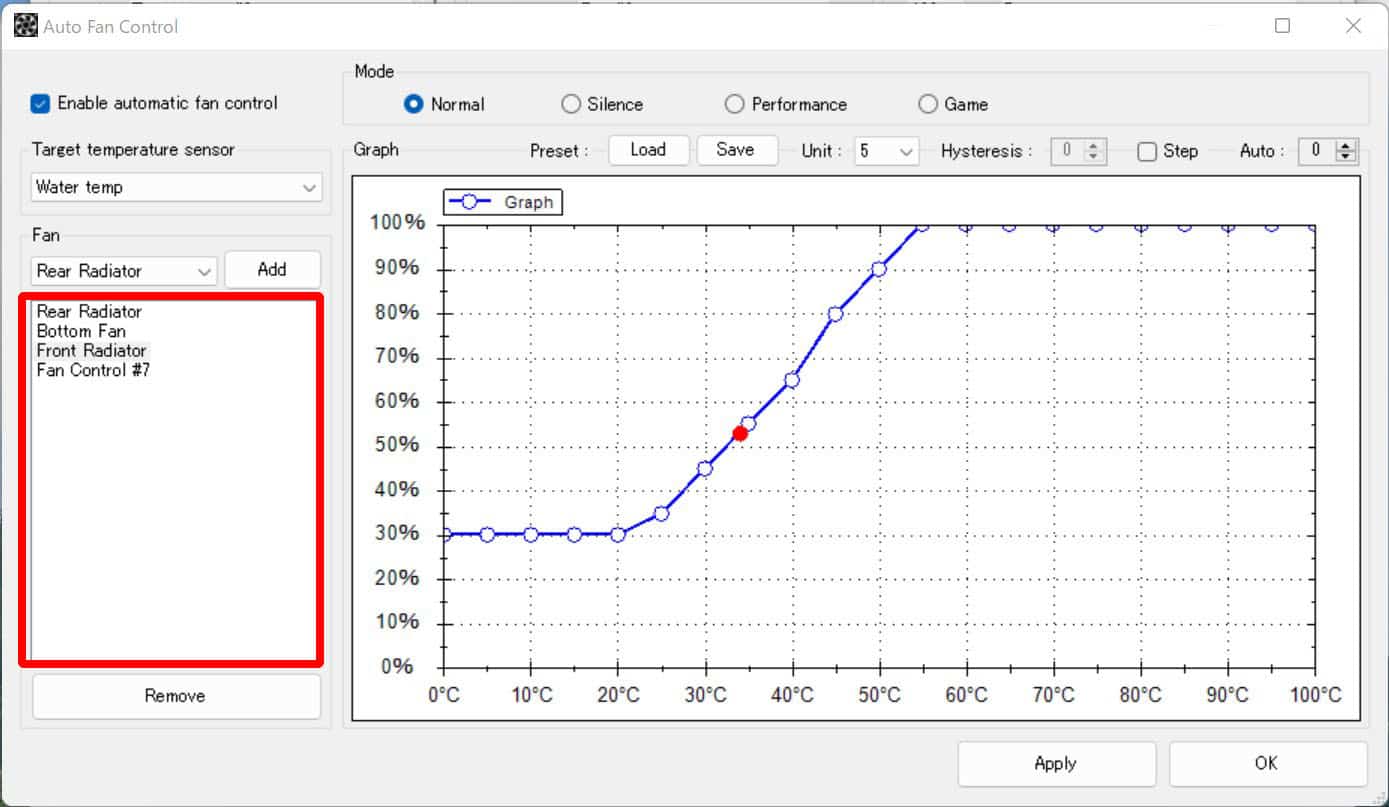The height and width of the screenshot is (807, 1389).
Task: Toggle Enable automatic fan control checkbox
Action: [x=40, y=103]
